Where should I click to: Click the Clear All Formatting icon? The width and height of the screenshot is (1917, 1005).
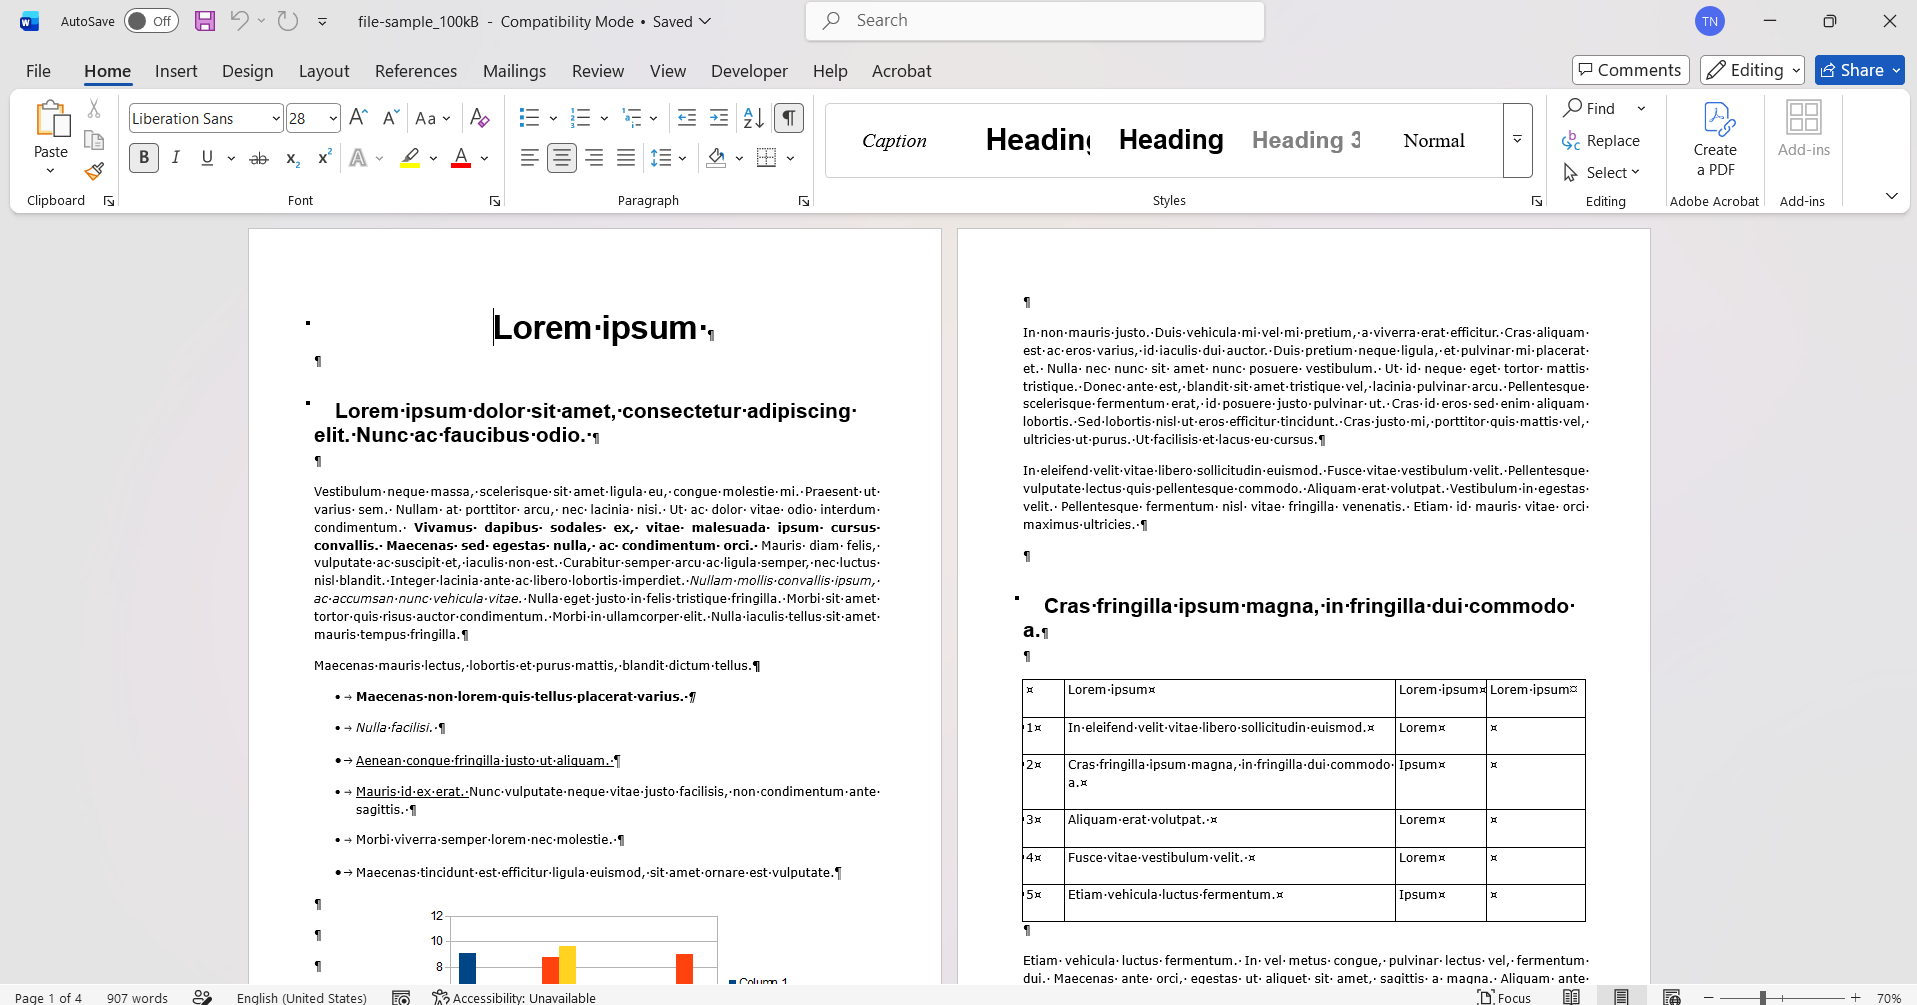click(480, 118)
